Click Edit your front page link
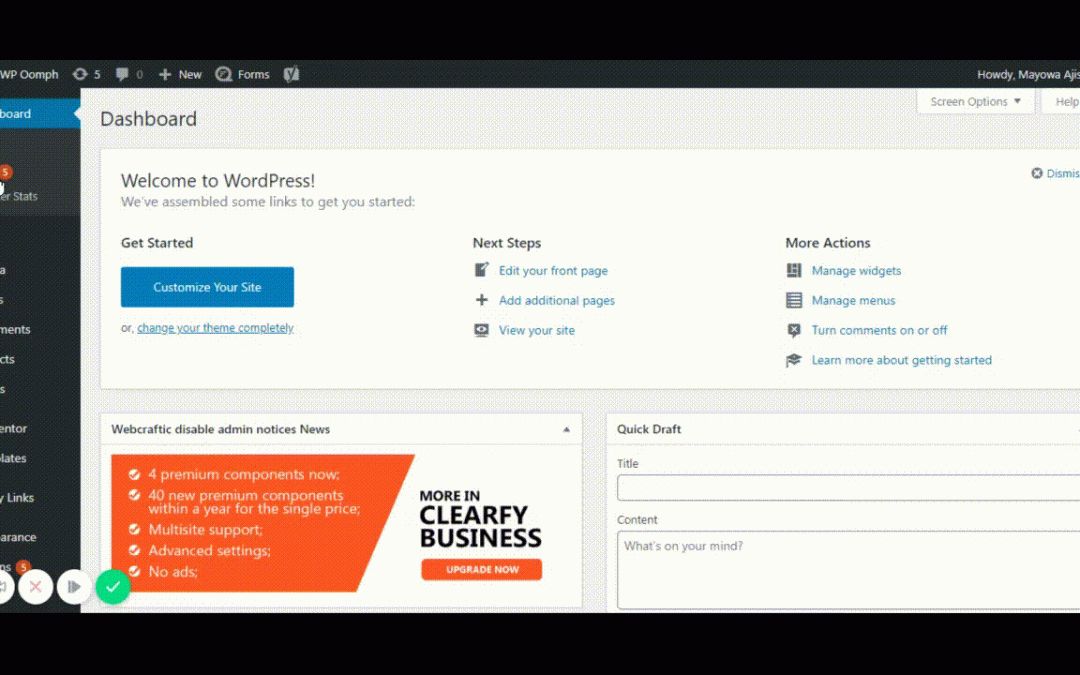Image resolution: width=1080 pixels, height=675 pixels. 553,271
